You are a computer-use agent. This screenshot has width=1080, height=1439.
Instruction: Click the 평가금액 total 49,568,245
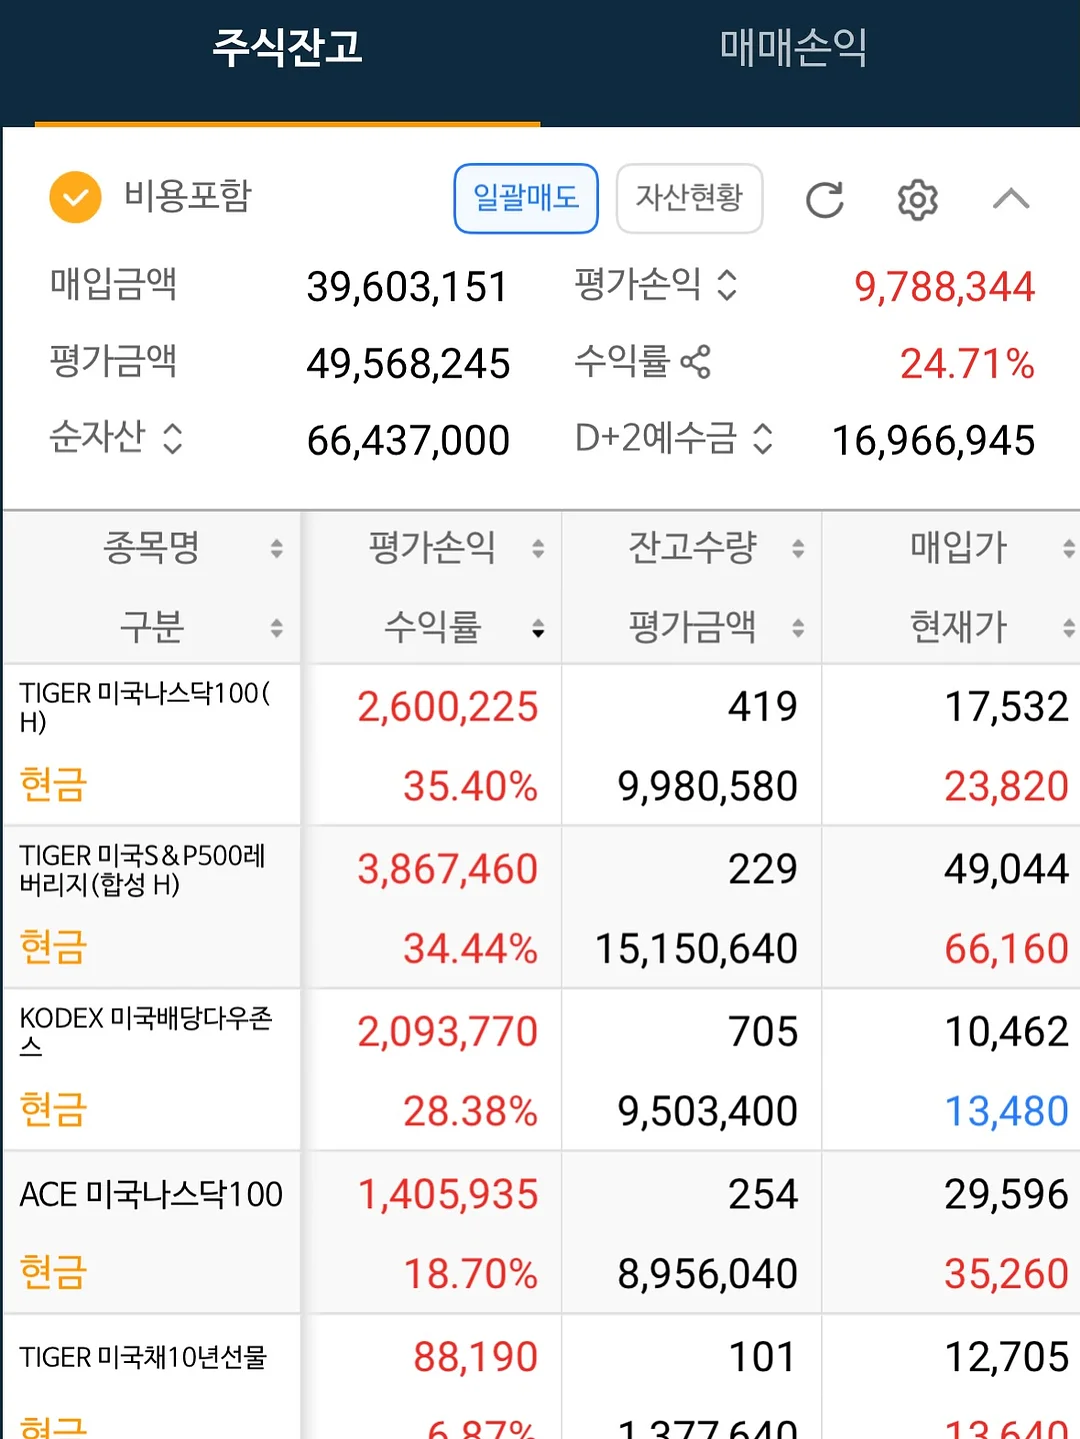408,364
